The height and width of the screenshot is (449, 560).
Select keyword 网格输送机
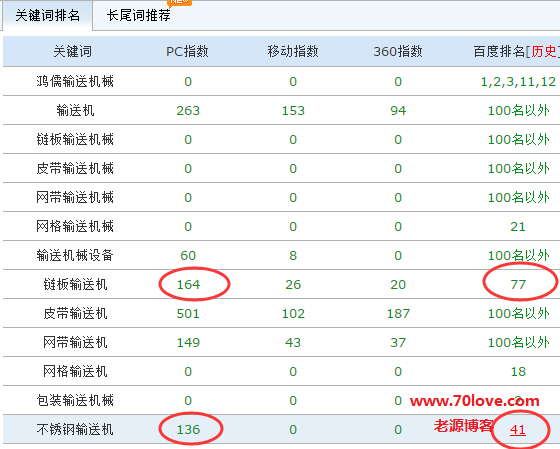(x=75, y=371)
